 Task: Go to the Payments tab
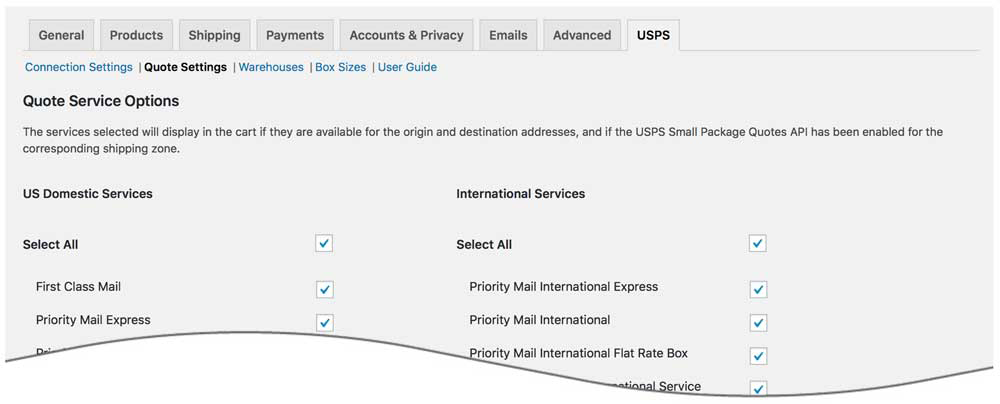coord(295,35)
